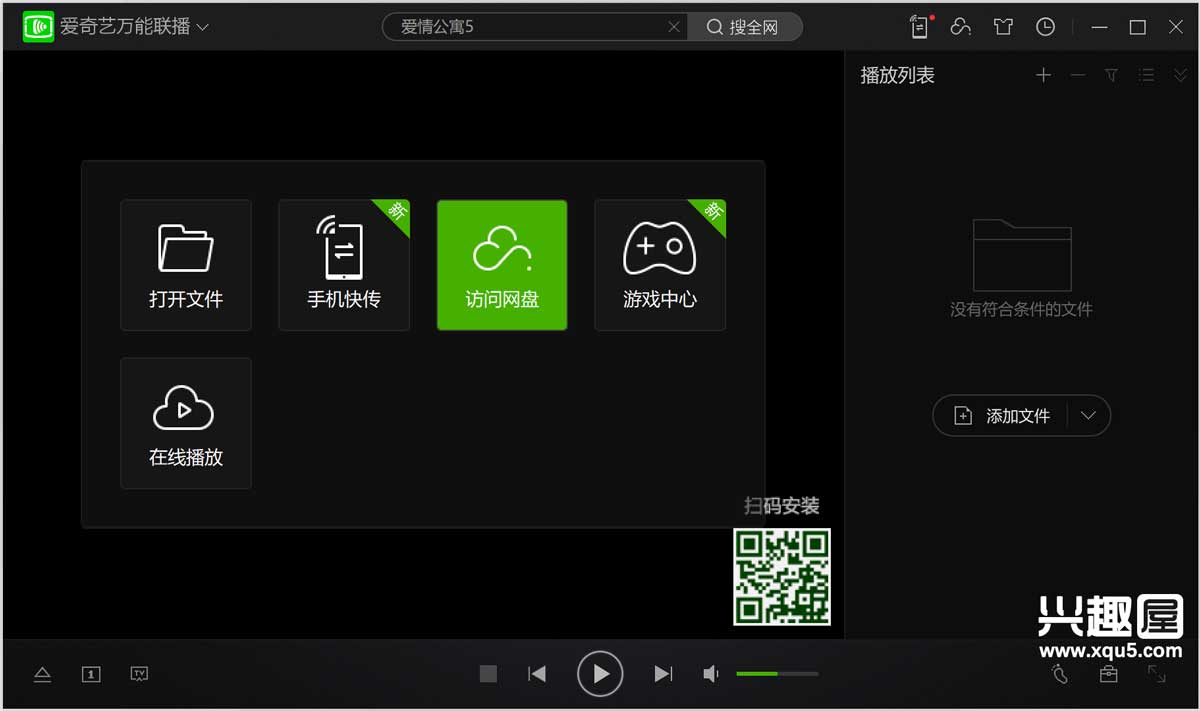1200x711 pixels.
Task: Open cloud drive icon in title bar
Action: click(x=961, y=27)
